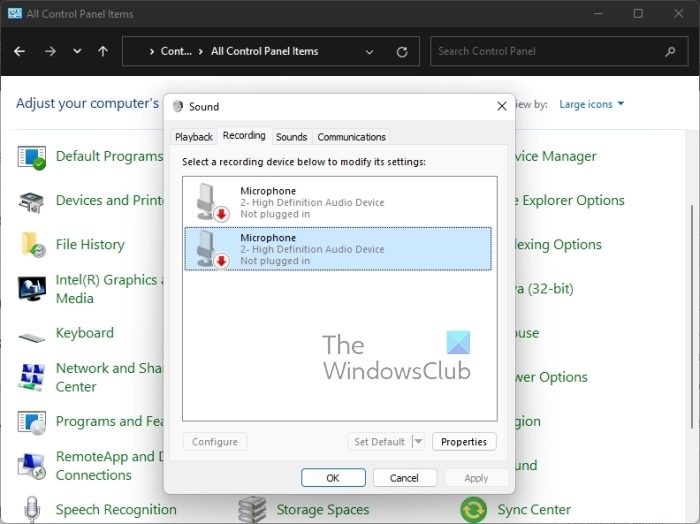This screenshot has width=700, height=524.
Task: Go up one level with up arrow
Action: (x=103, y=51)
